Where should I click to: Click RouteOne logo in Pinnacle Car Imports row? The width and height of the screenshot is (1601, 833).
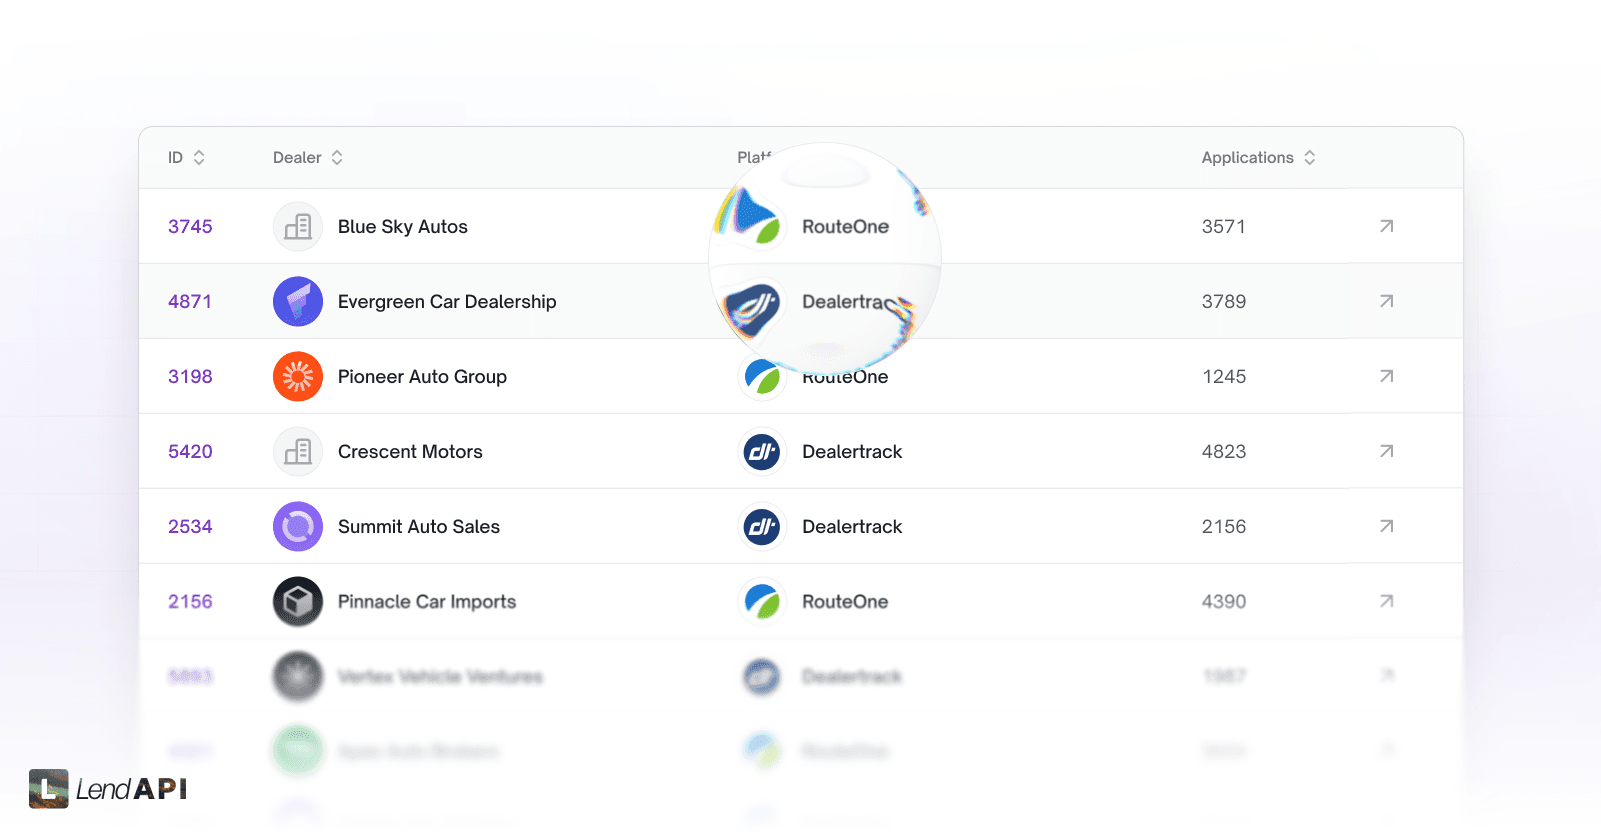[x=762, y=602]
